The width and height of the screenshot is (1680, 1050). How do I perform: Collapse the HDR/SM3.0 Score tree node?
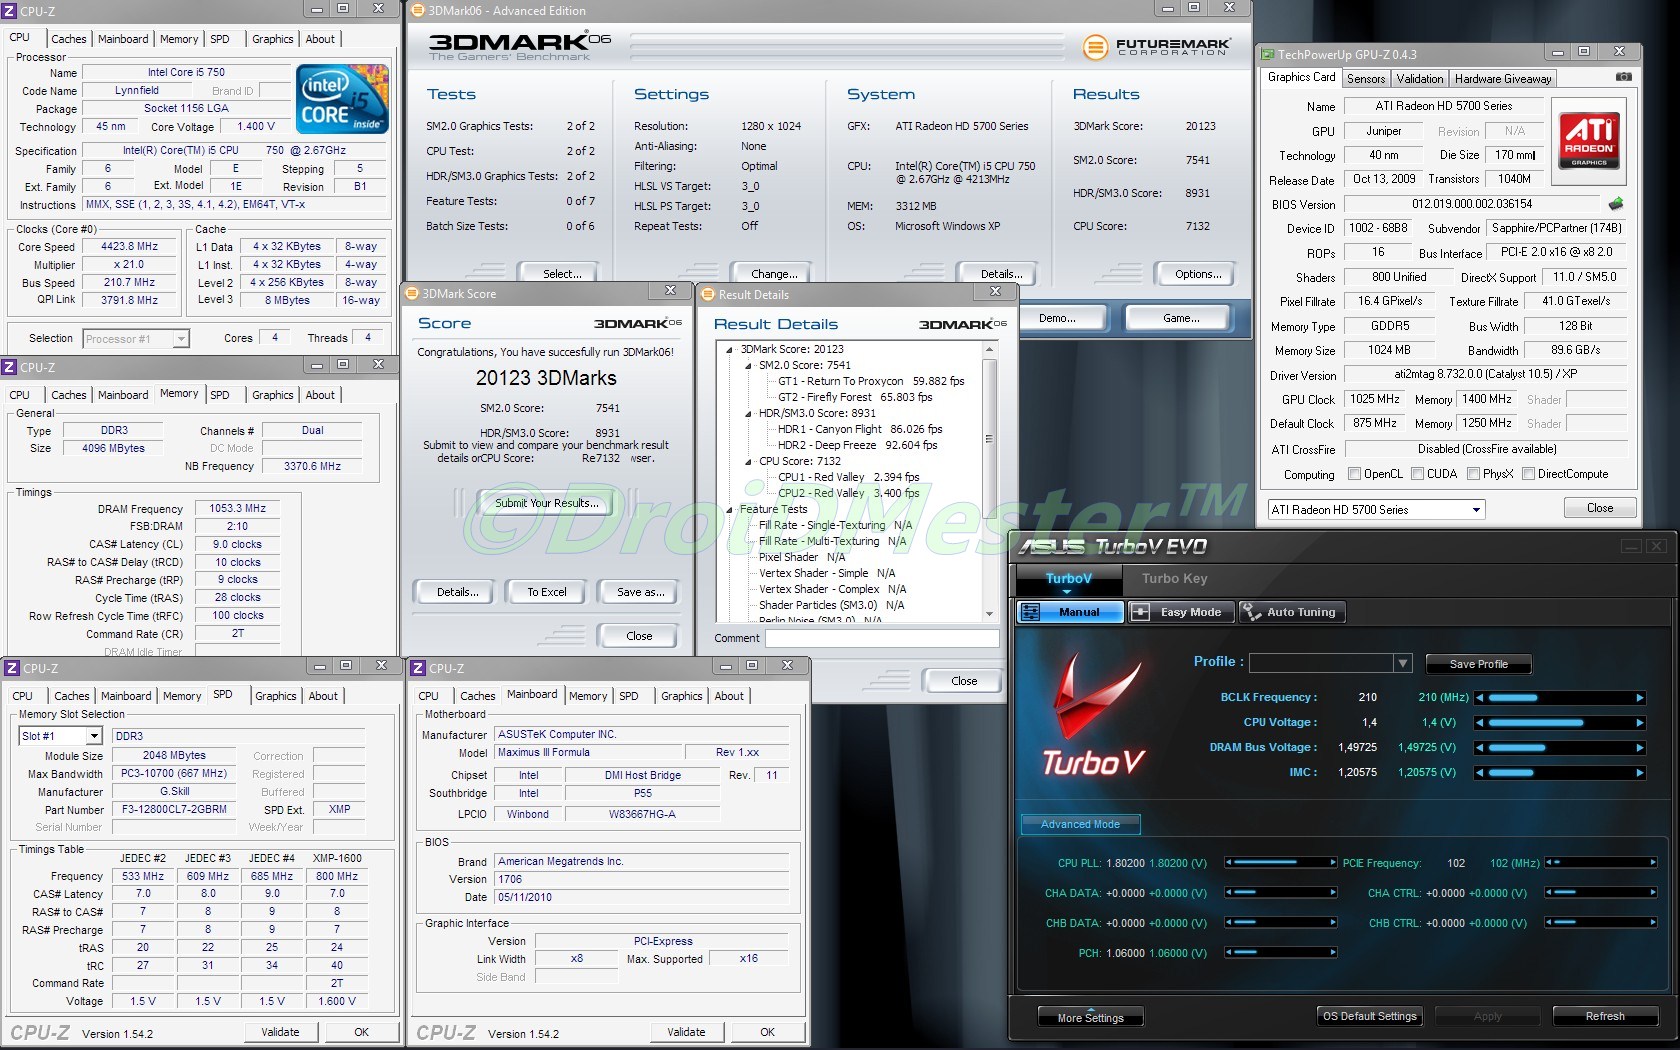click(x=748, y=413)
